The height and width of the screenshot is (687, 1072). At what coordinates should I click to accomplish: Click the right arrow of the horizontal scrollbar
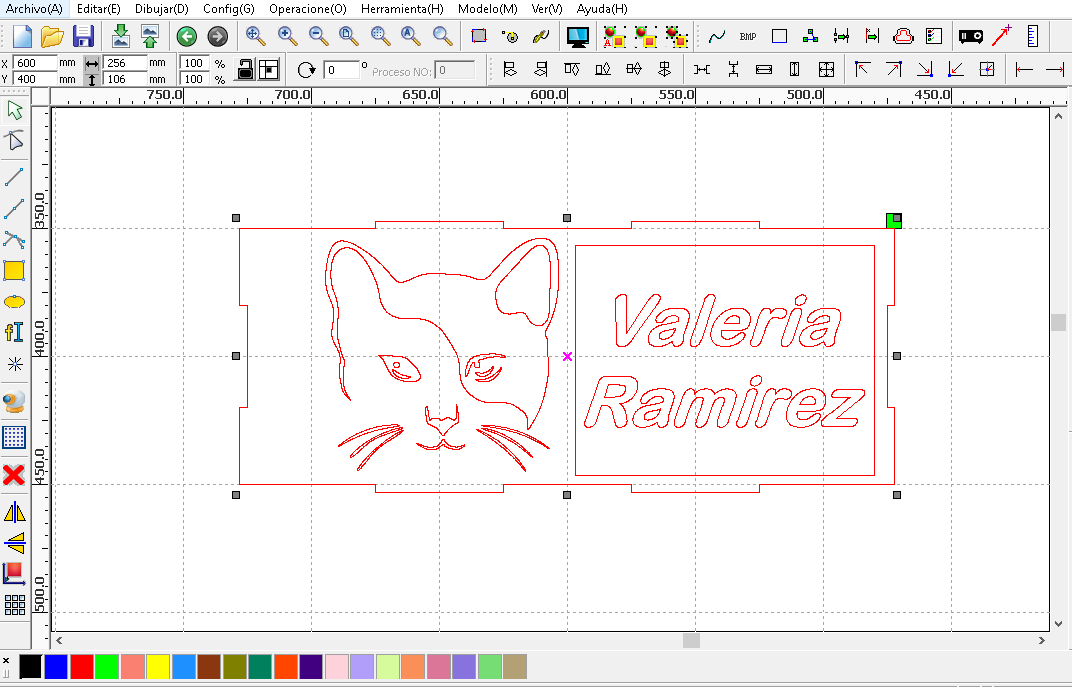(1040, 641)
